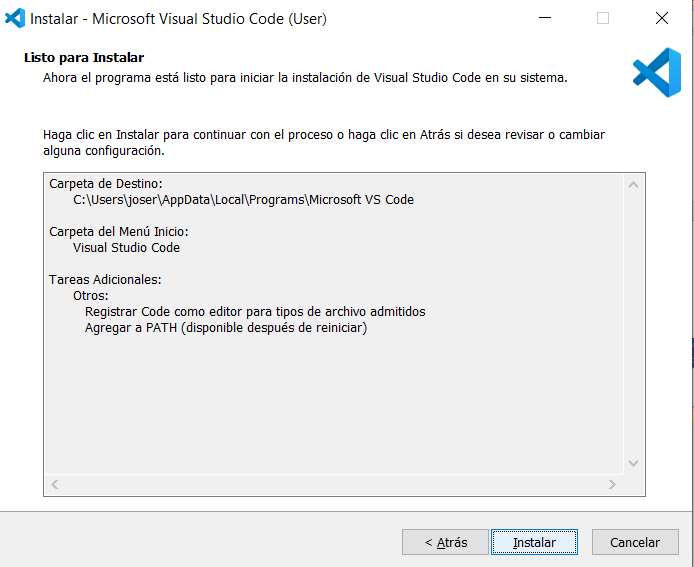Close the installer window with X
This screenshot has width=694, height=567.
[x=661, y=18]
